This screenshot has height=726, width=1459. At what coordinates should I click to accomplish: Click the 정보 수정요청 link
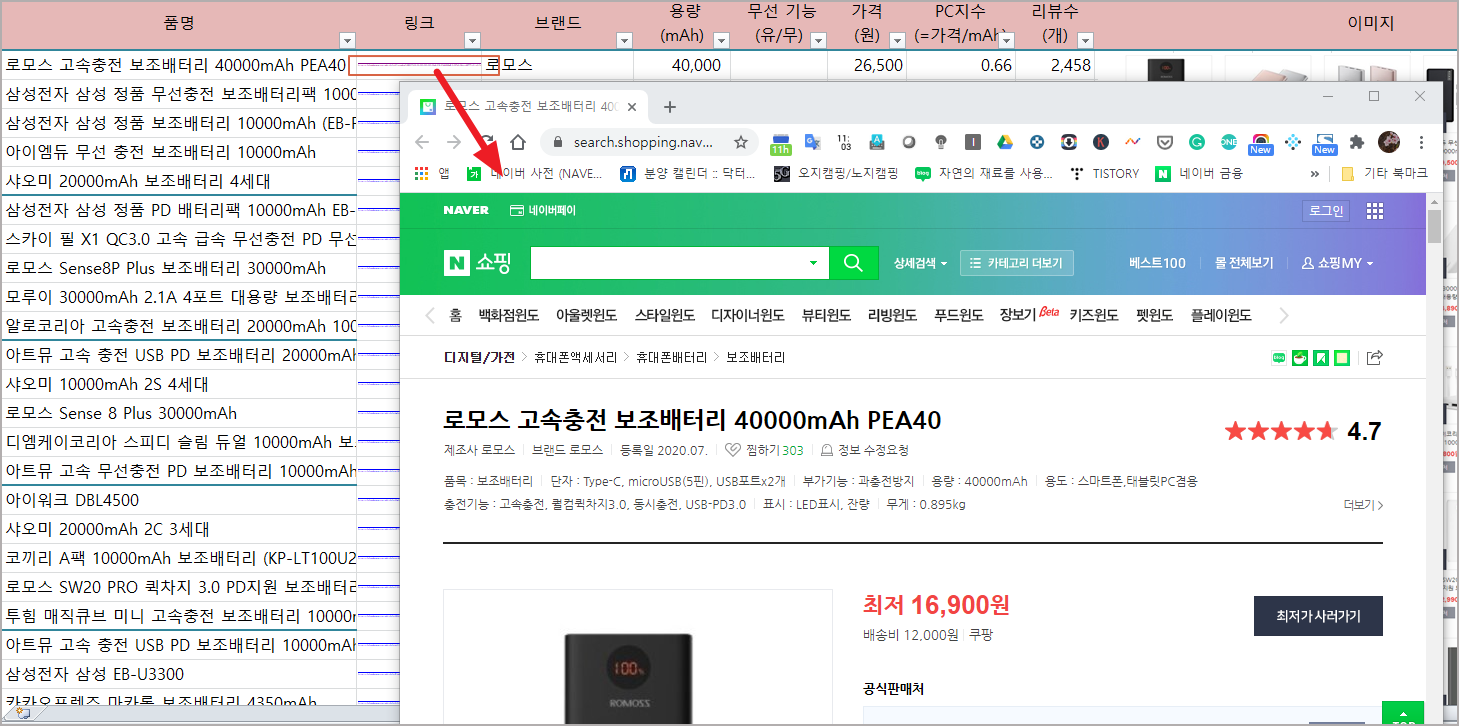[x=864, y=450]
